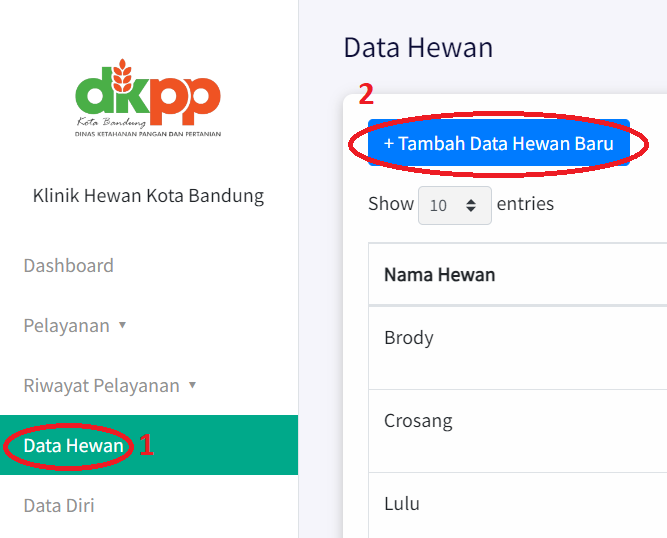The width and height of the screenshot is (667, 538).
Task: Click the red number 1 annotation
Action: 146,446
